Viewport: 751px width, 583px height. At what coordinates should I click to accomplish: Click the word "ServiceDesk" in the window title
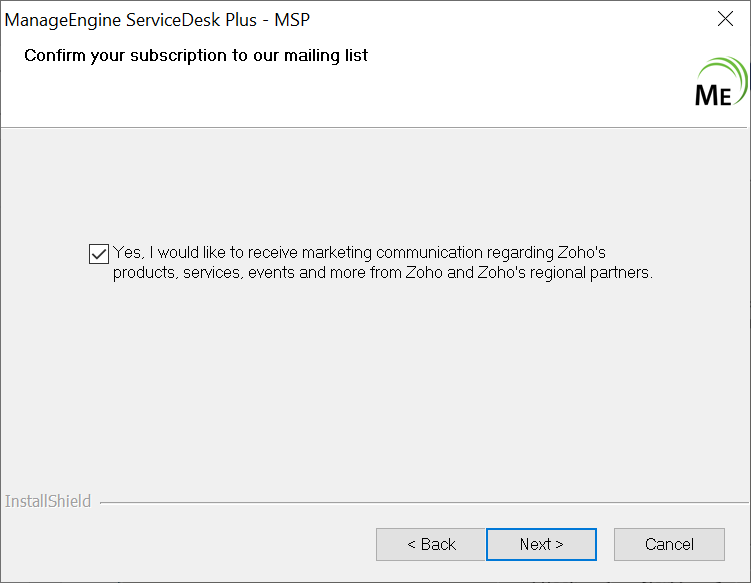tap(176, 19)
